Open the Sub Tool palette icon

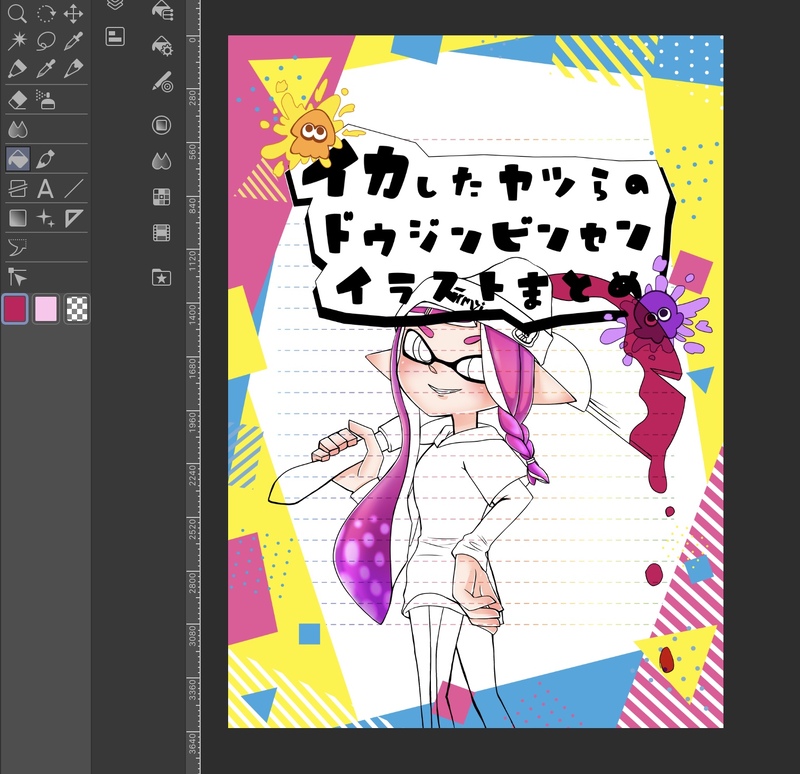[x=162, y=10]
